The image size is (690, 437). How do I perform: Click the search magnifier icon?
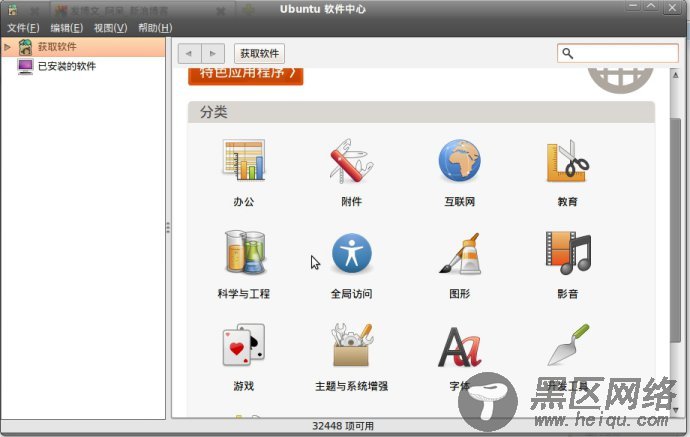(567, 53)
